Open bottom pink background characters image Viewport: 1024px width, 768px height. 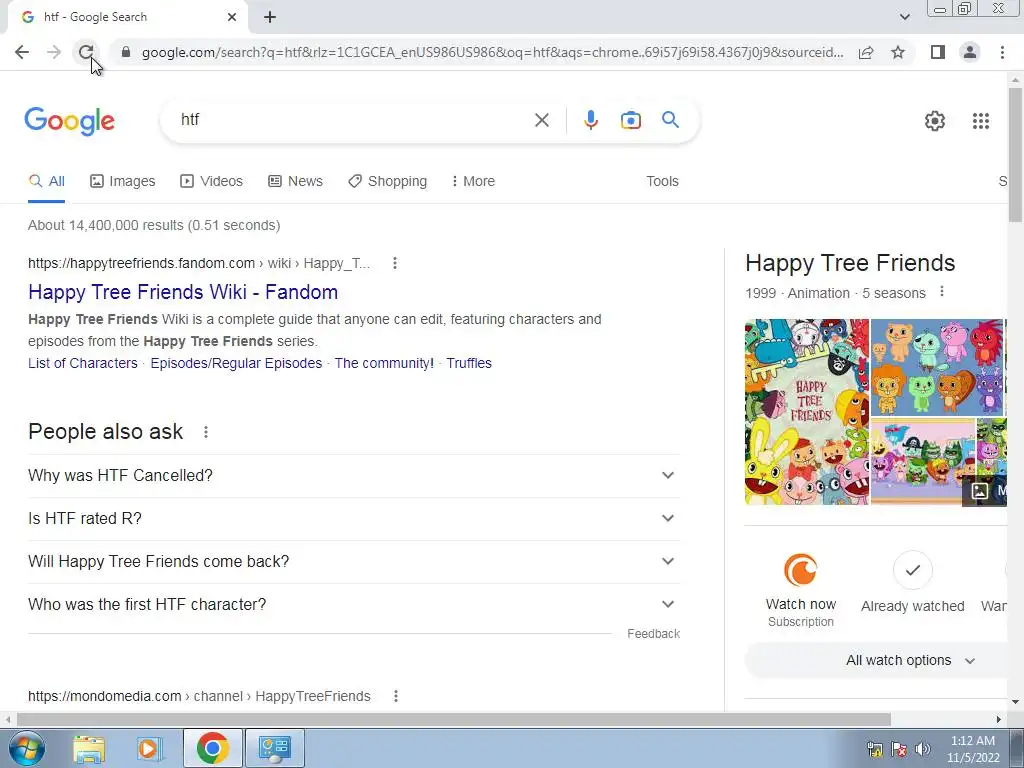923,461
